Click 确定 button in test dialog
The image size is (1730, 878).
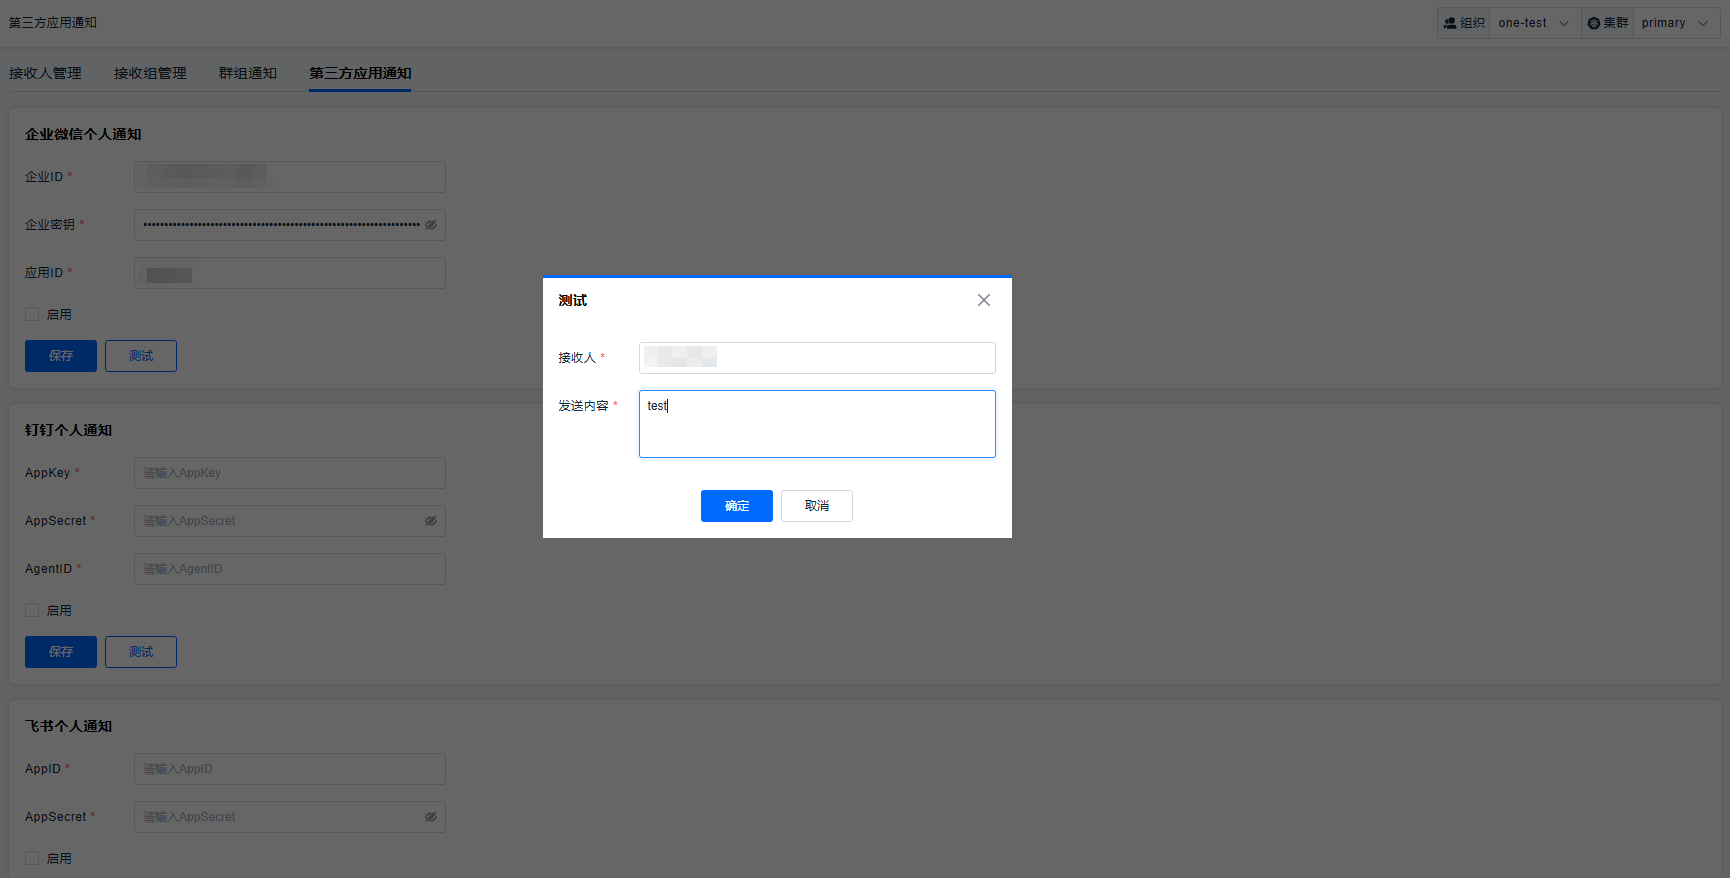pyautogui.click(x=736, y=506)
